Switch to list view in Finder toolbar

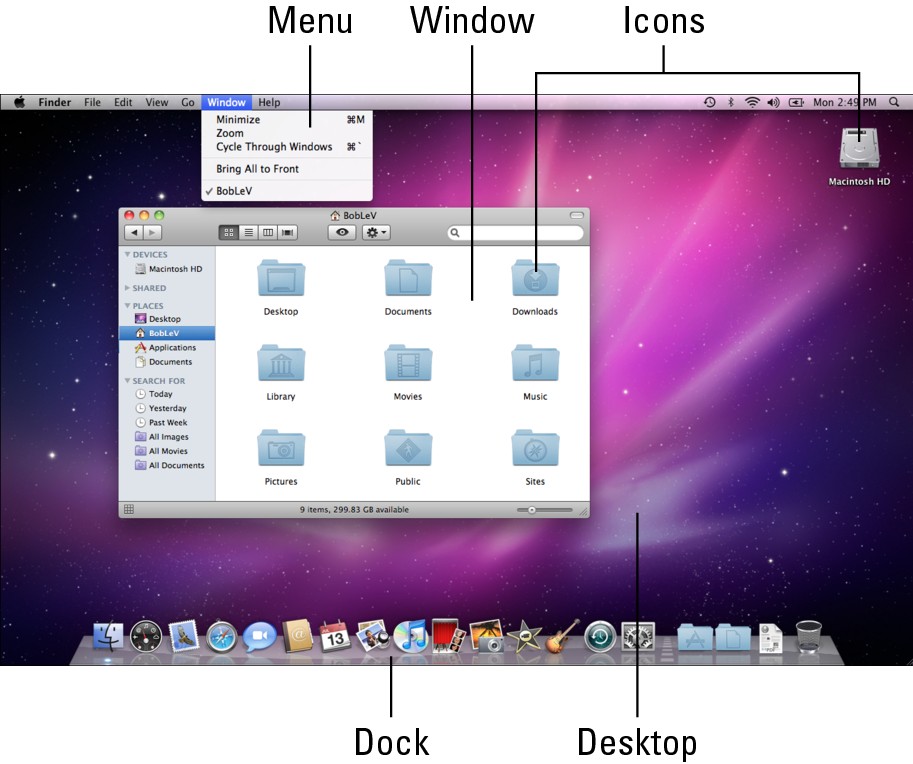[248, 232]
